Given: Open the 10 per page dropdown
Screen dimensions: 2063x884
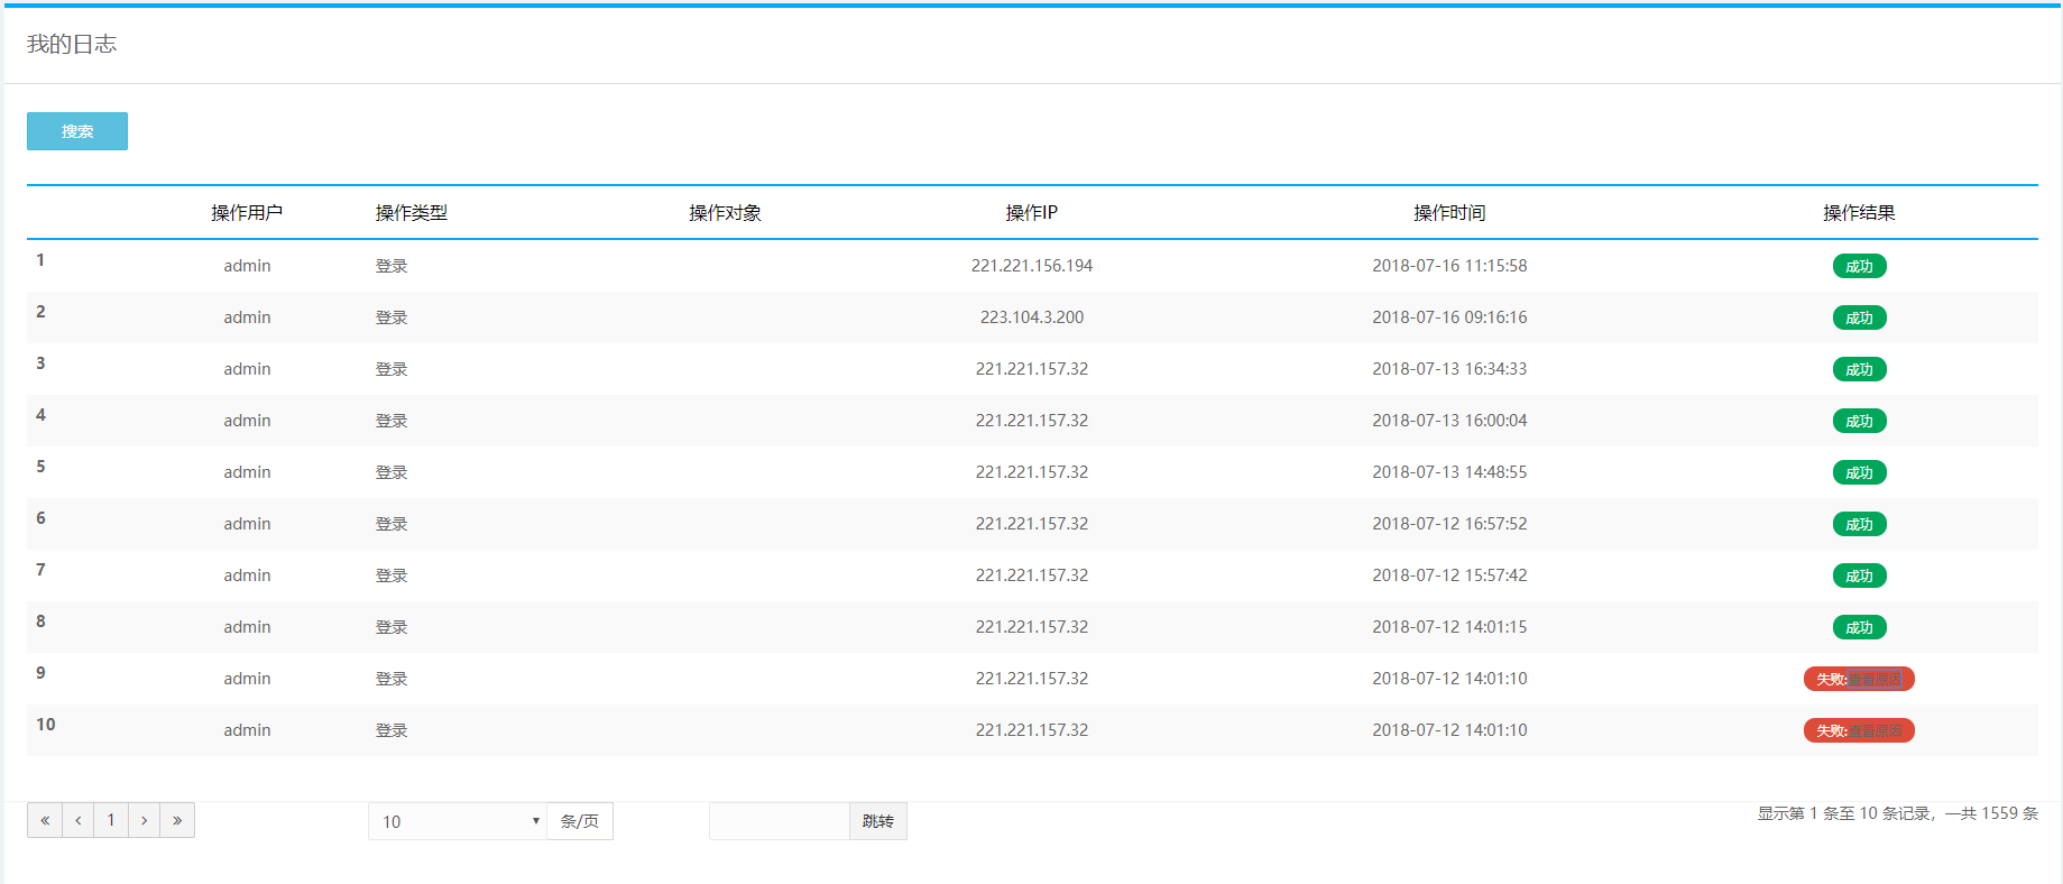Looking at the screenshot, I should click(x=458, y=822).
